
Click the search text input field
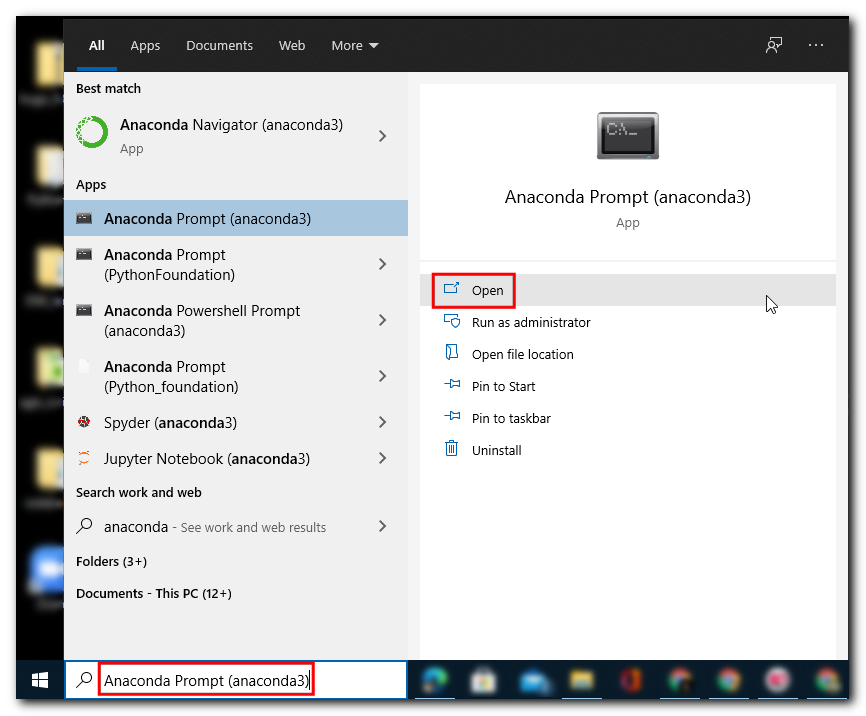pos(236,680)
